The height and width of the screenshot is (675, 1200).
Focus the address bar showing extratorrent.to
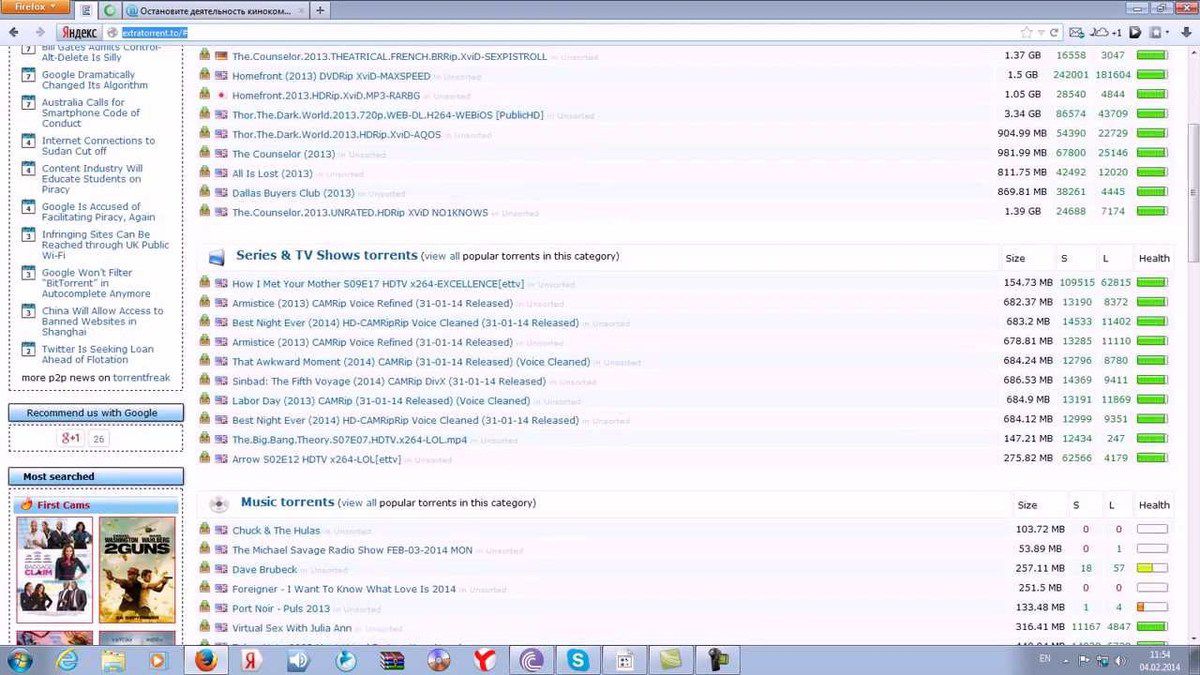(x=560, y=32)
